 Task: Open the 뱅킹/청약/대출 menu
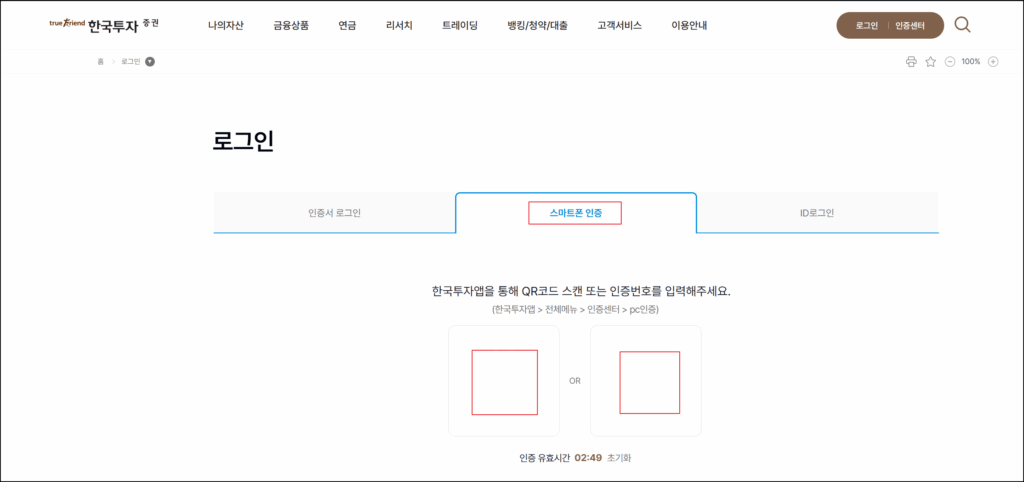tap(537, 25)
